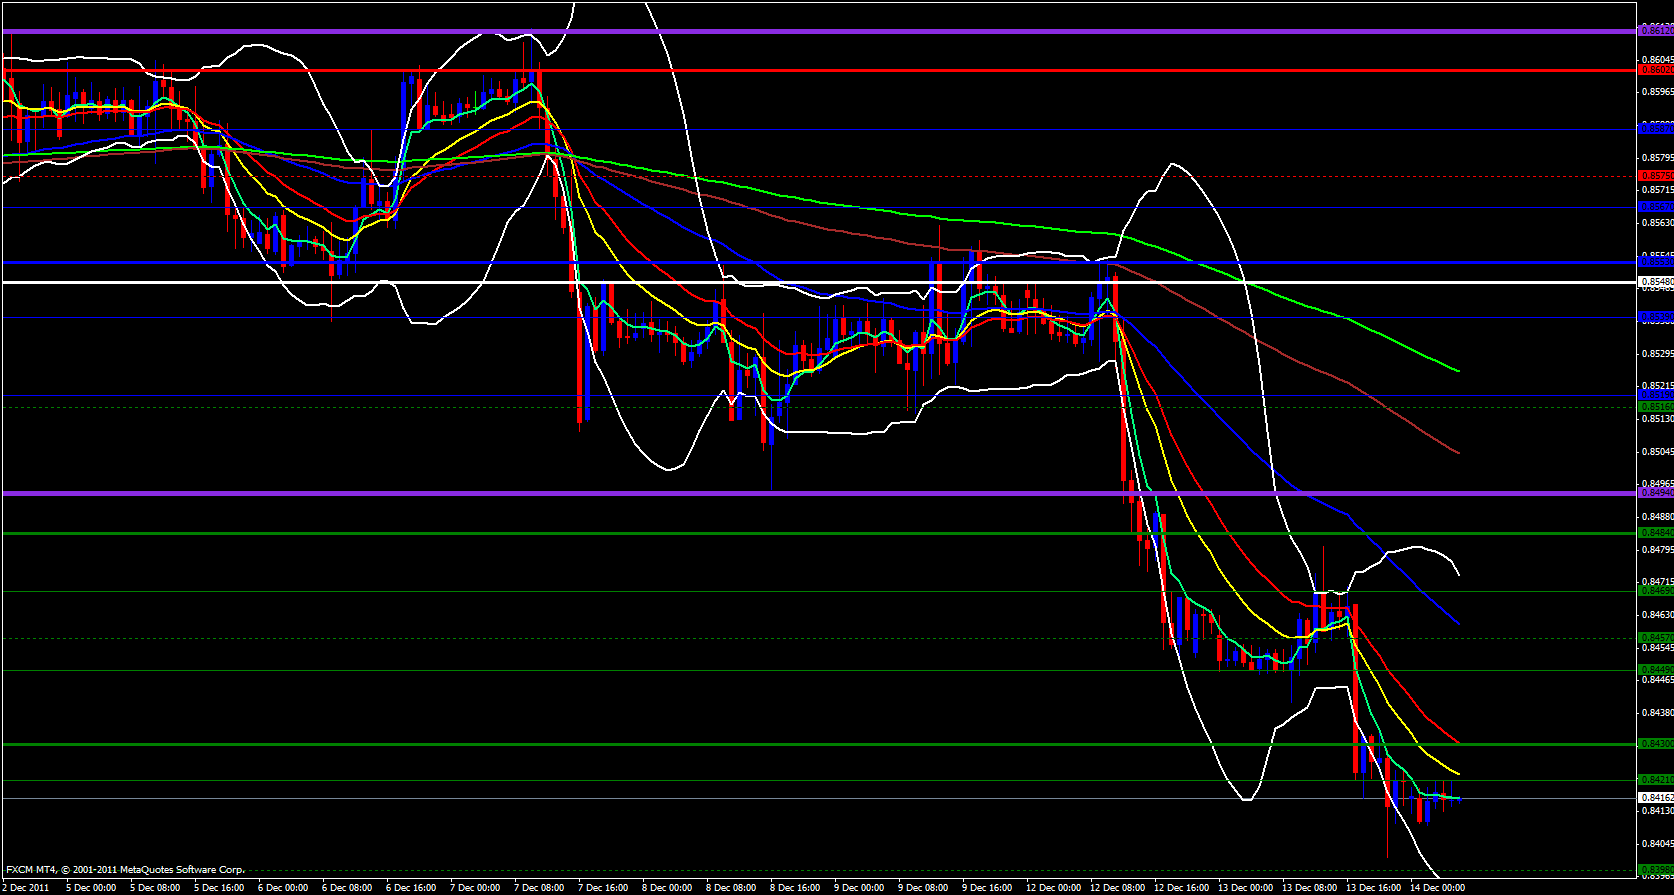Click the 2 Dec 2011 date label
The image size is (1674, 895).
pos(27,888)
